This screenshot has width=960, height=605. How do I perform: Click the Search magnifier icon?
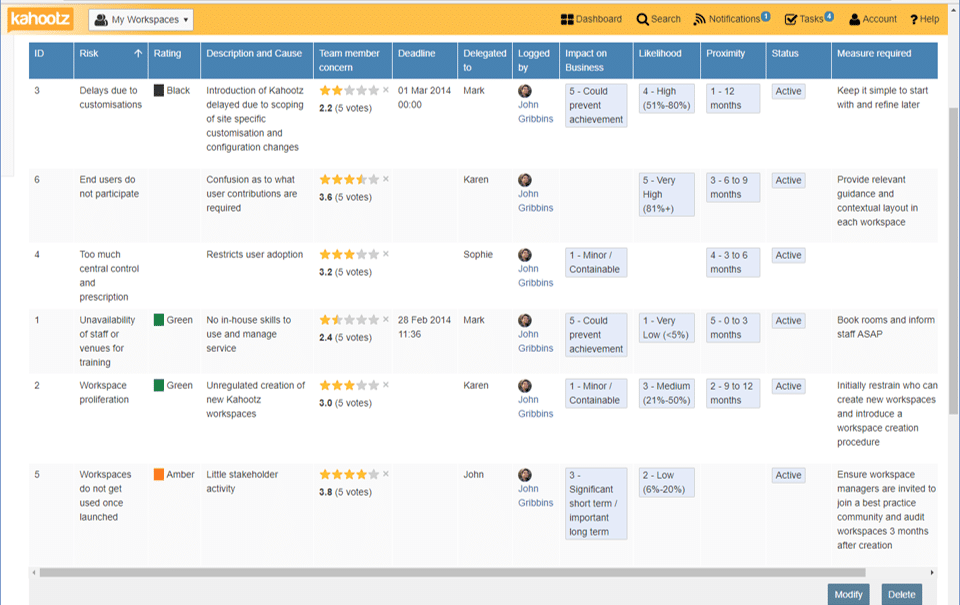pyautogui.click(x=642, y=18)
